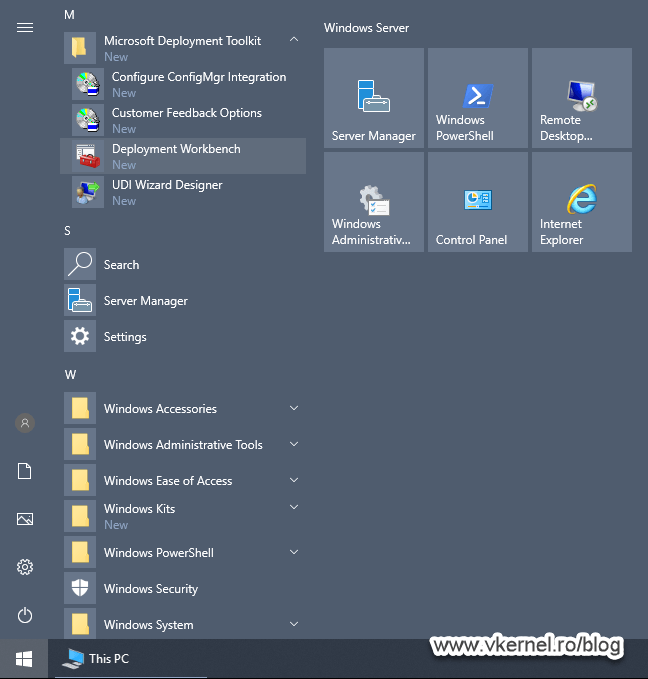
Task: Open the user account icon in sidebar
Action: pyautogui.click(x=25, y=423)
